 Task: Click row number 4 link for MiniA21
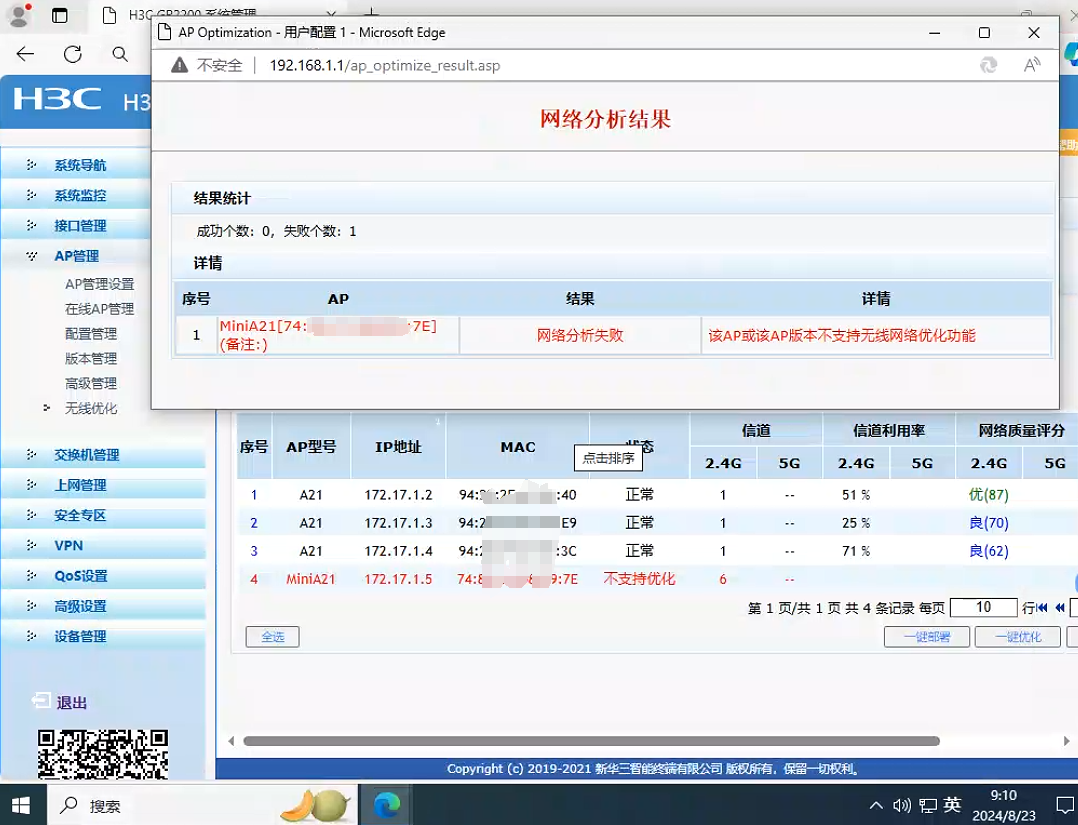click(254, 579)
